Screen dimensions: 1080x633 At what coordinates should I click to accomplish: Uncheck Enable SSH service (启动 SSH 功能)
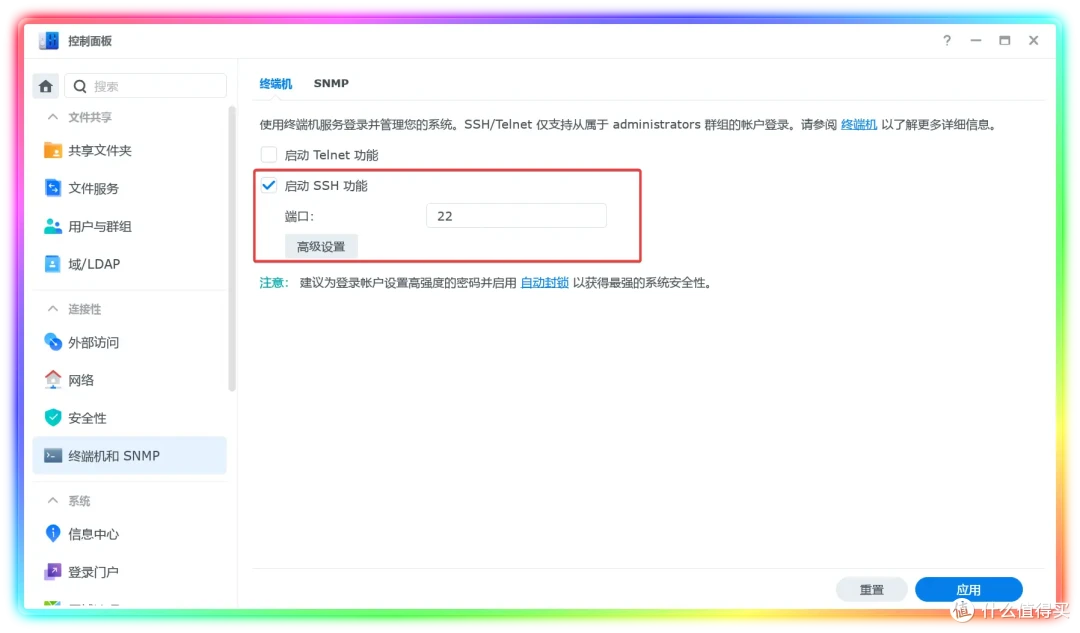pos(269,185)
